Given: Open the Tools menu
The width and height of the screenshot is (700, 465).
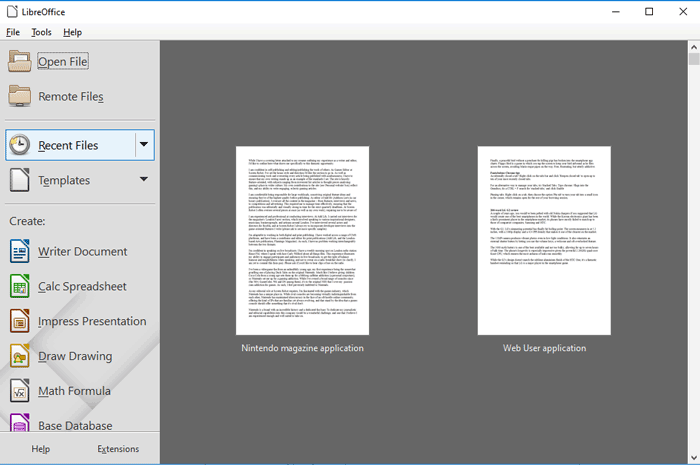Looking at the screenshot, I should click(41, 32).
